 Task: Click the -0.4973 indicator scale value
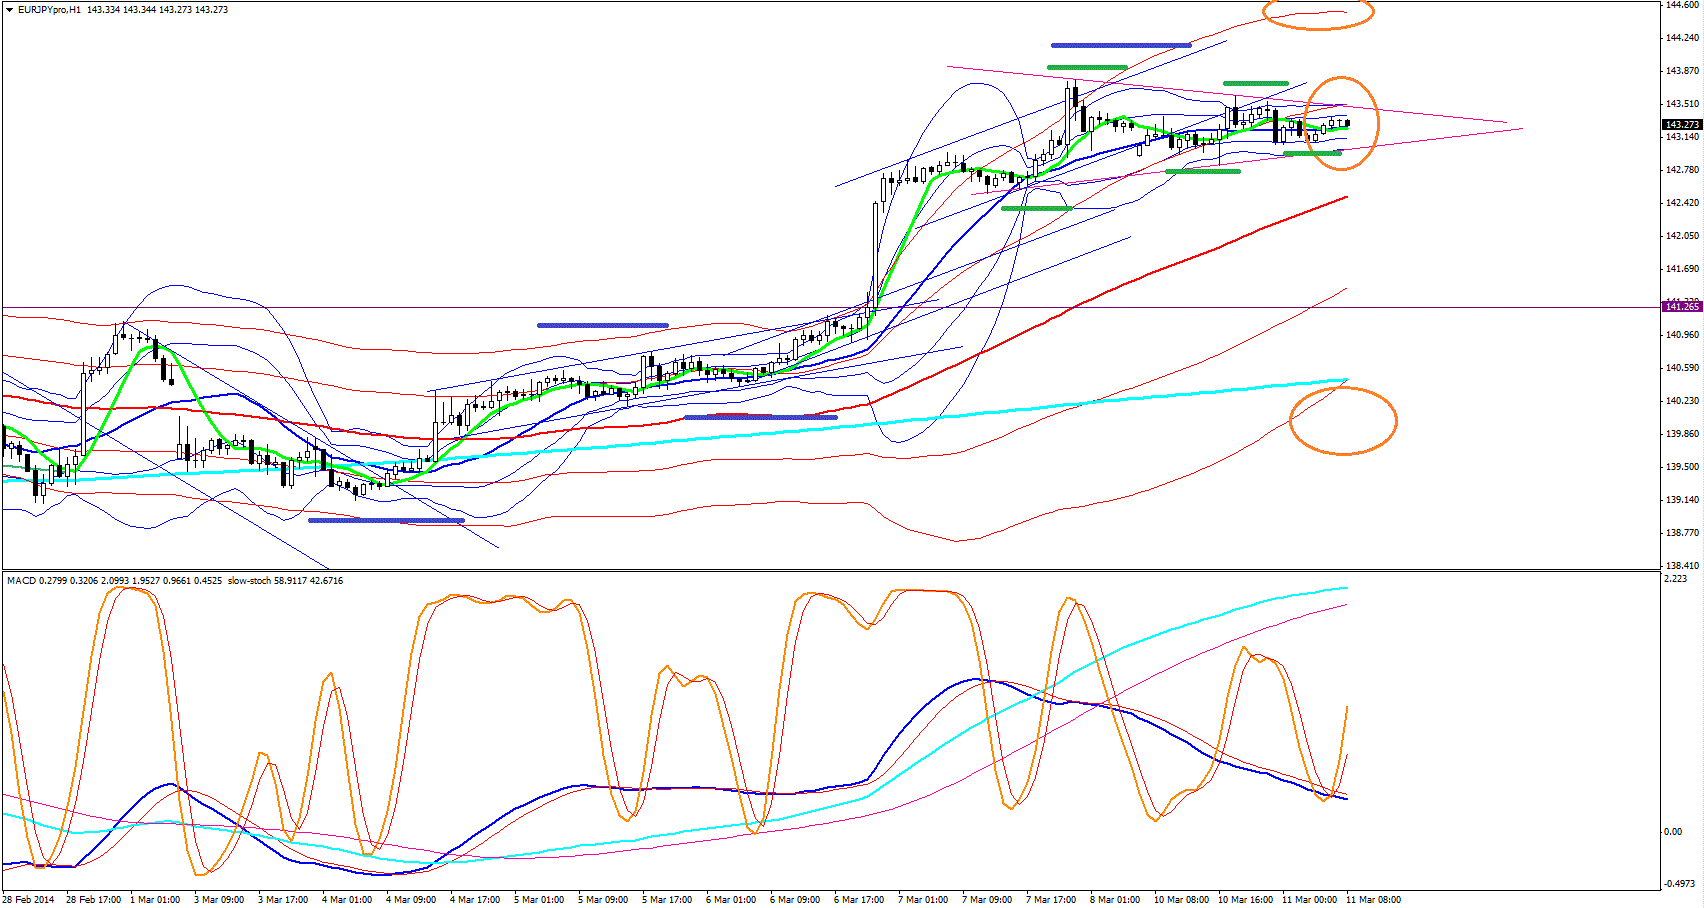click(1679, 883)
